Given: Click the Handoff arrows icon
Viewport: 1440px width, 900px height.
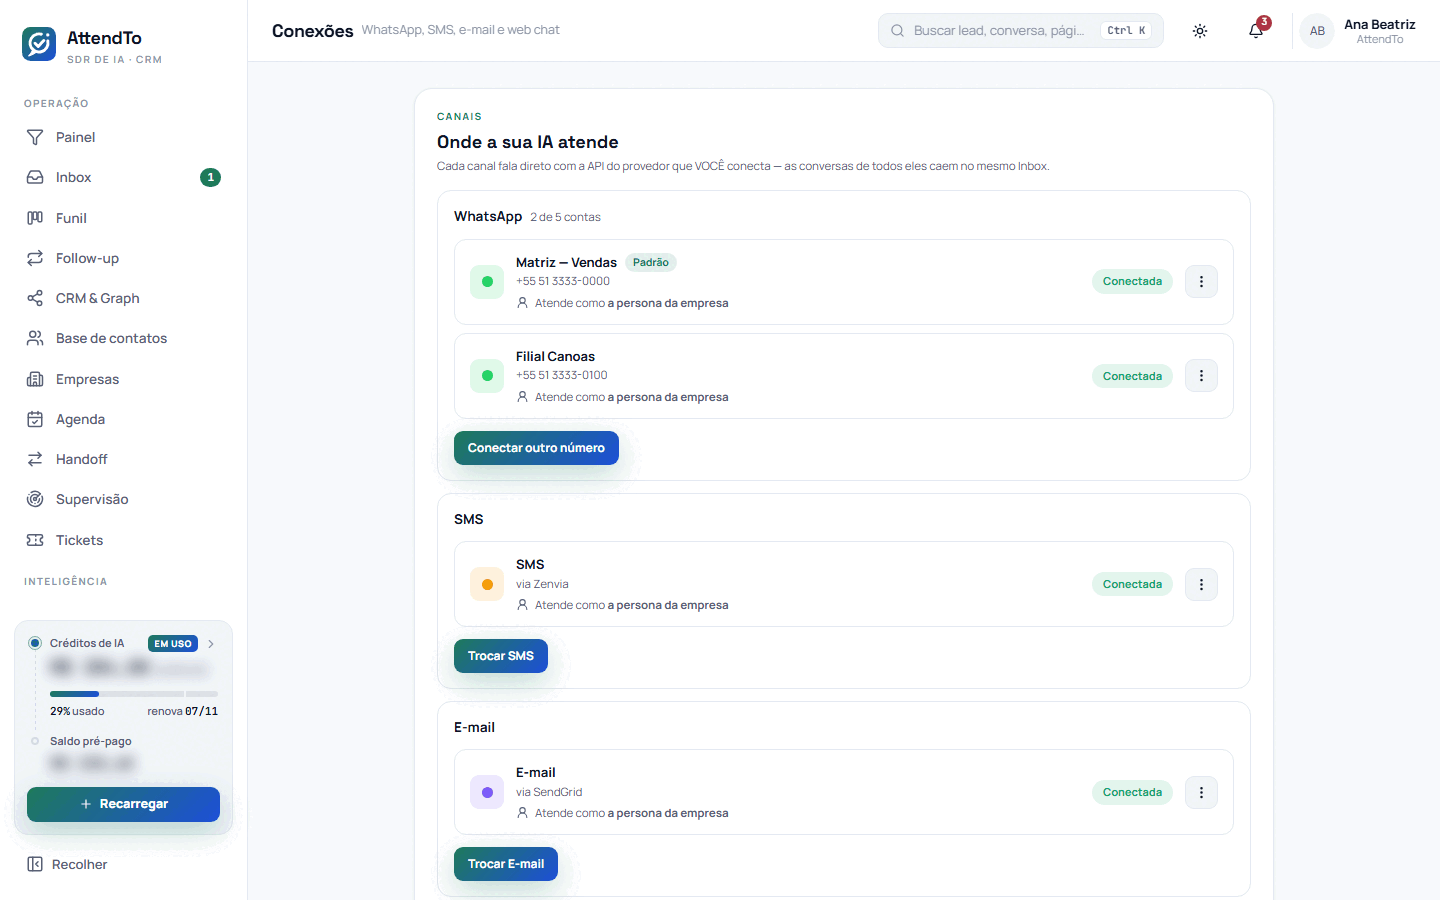Looking at the screenshot, I should tap(35, 459).
